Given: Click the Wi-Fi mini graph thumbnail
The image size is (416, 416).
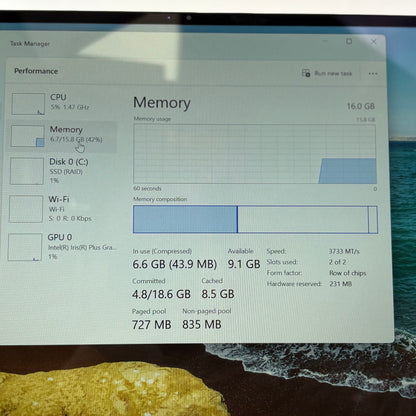Looking at the screenshot, I should tap(26, 209).
